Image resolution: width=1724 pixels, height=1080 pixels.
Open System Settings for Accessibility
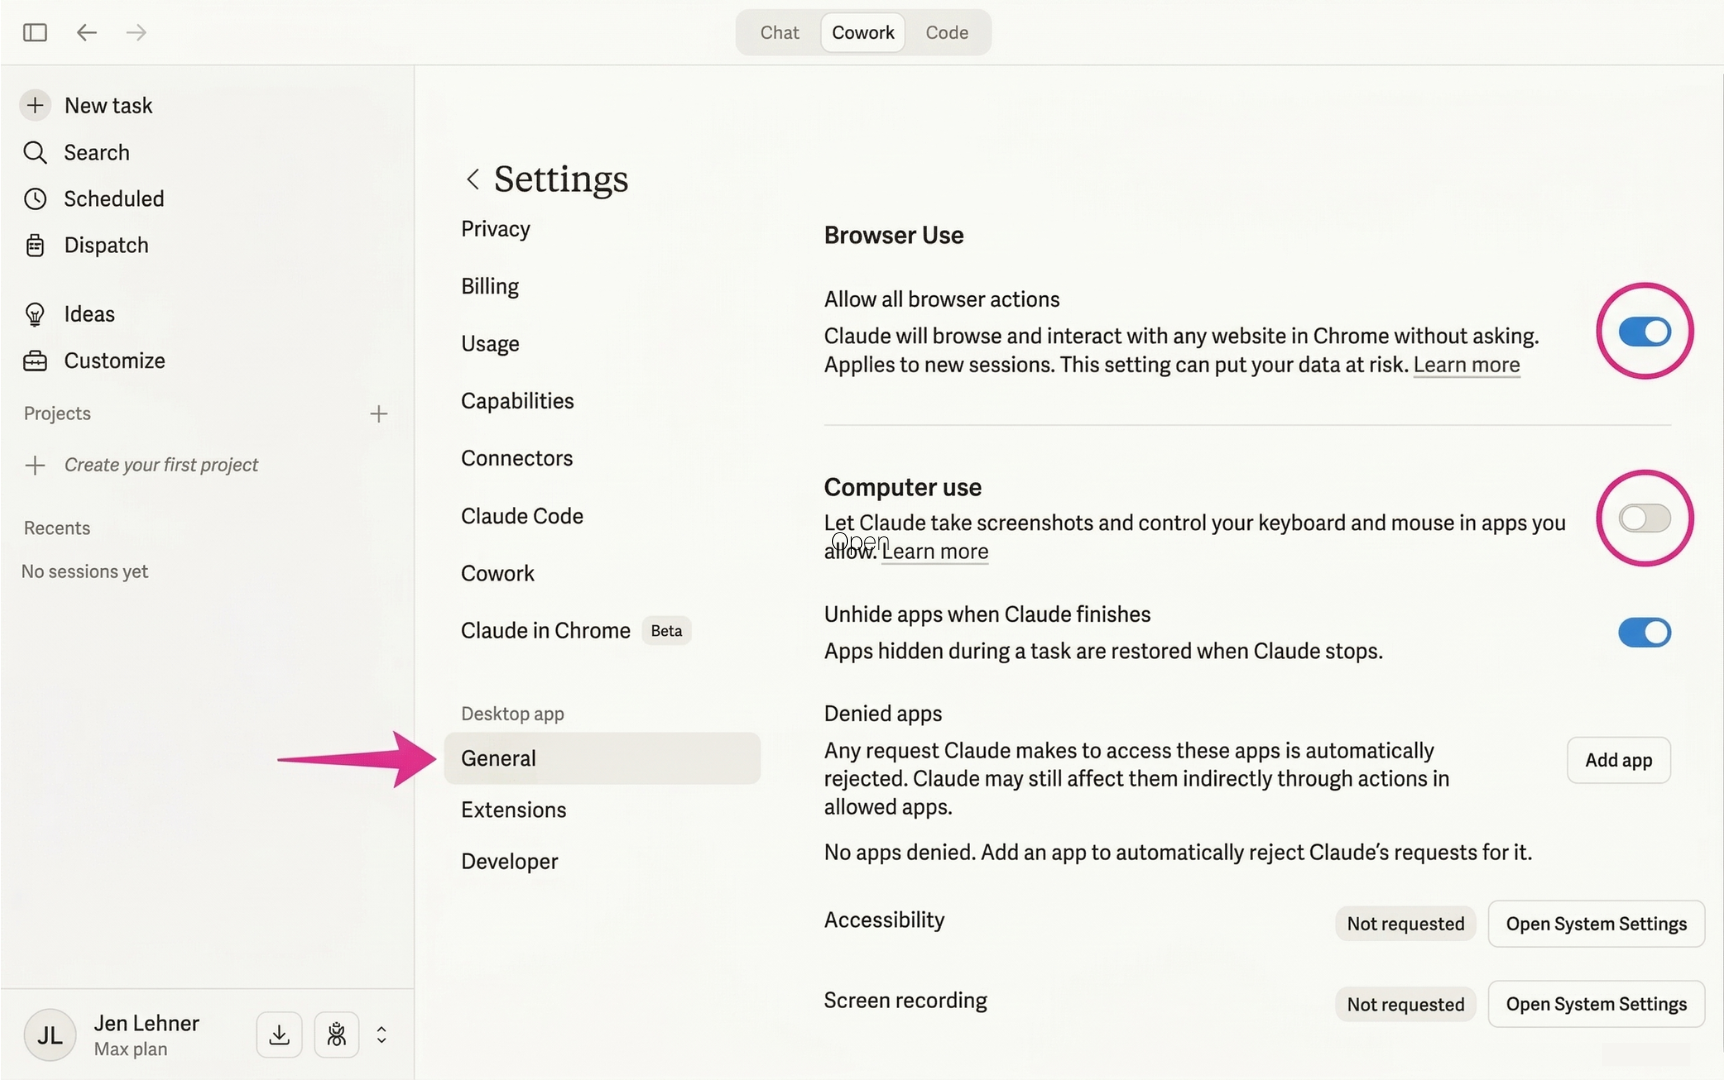1596,924
